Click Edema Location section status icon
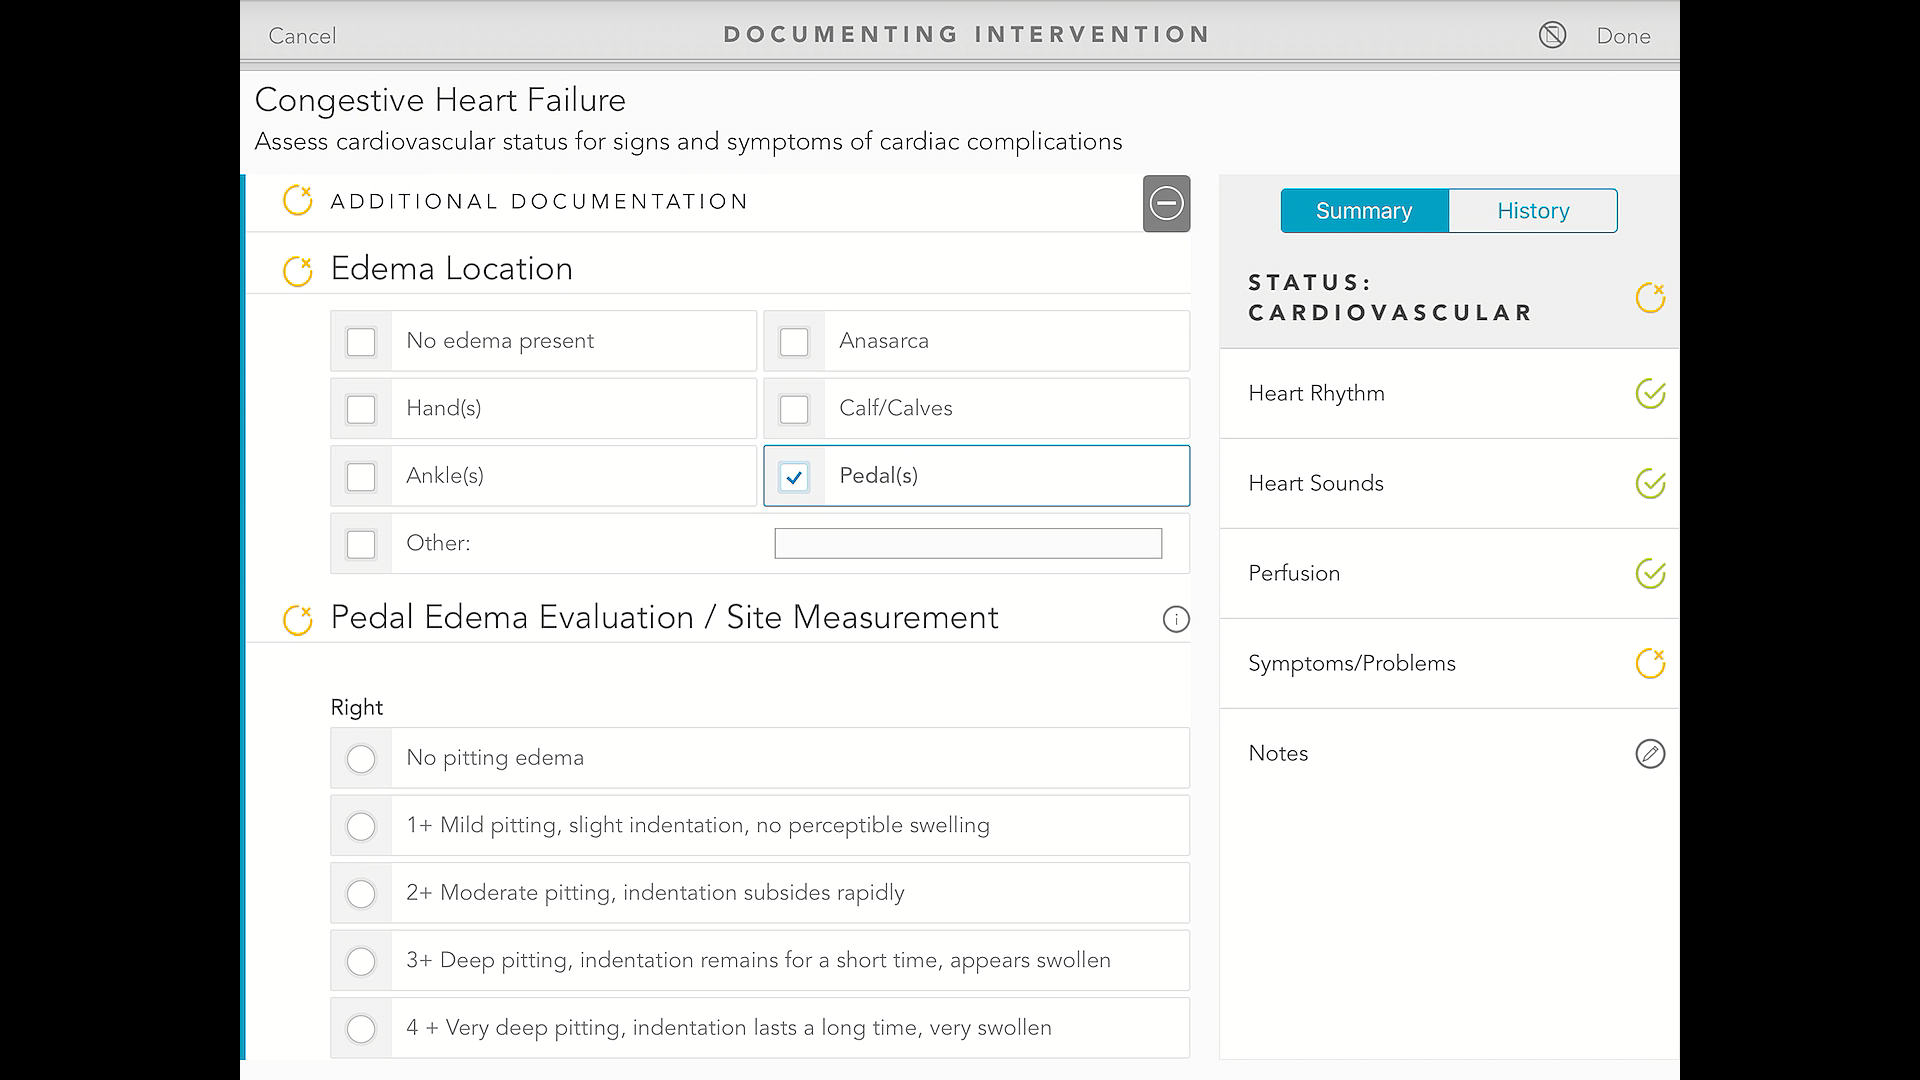The image size is (1920, 1080). pos(298,270)
